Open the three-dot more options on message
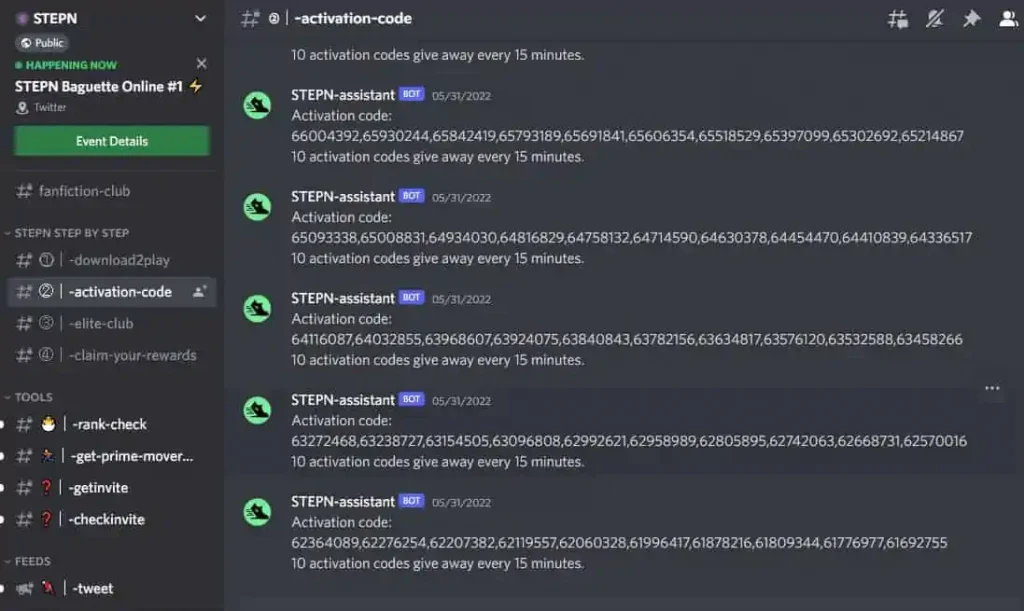 [x=992, y=388]
